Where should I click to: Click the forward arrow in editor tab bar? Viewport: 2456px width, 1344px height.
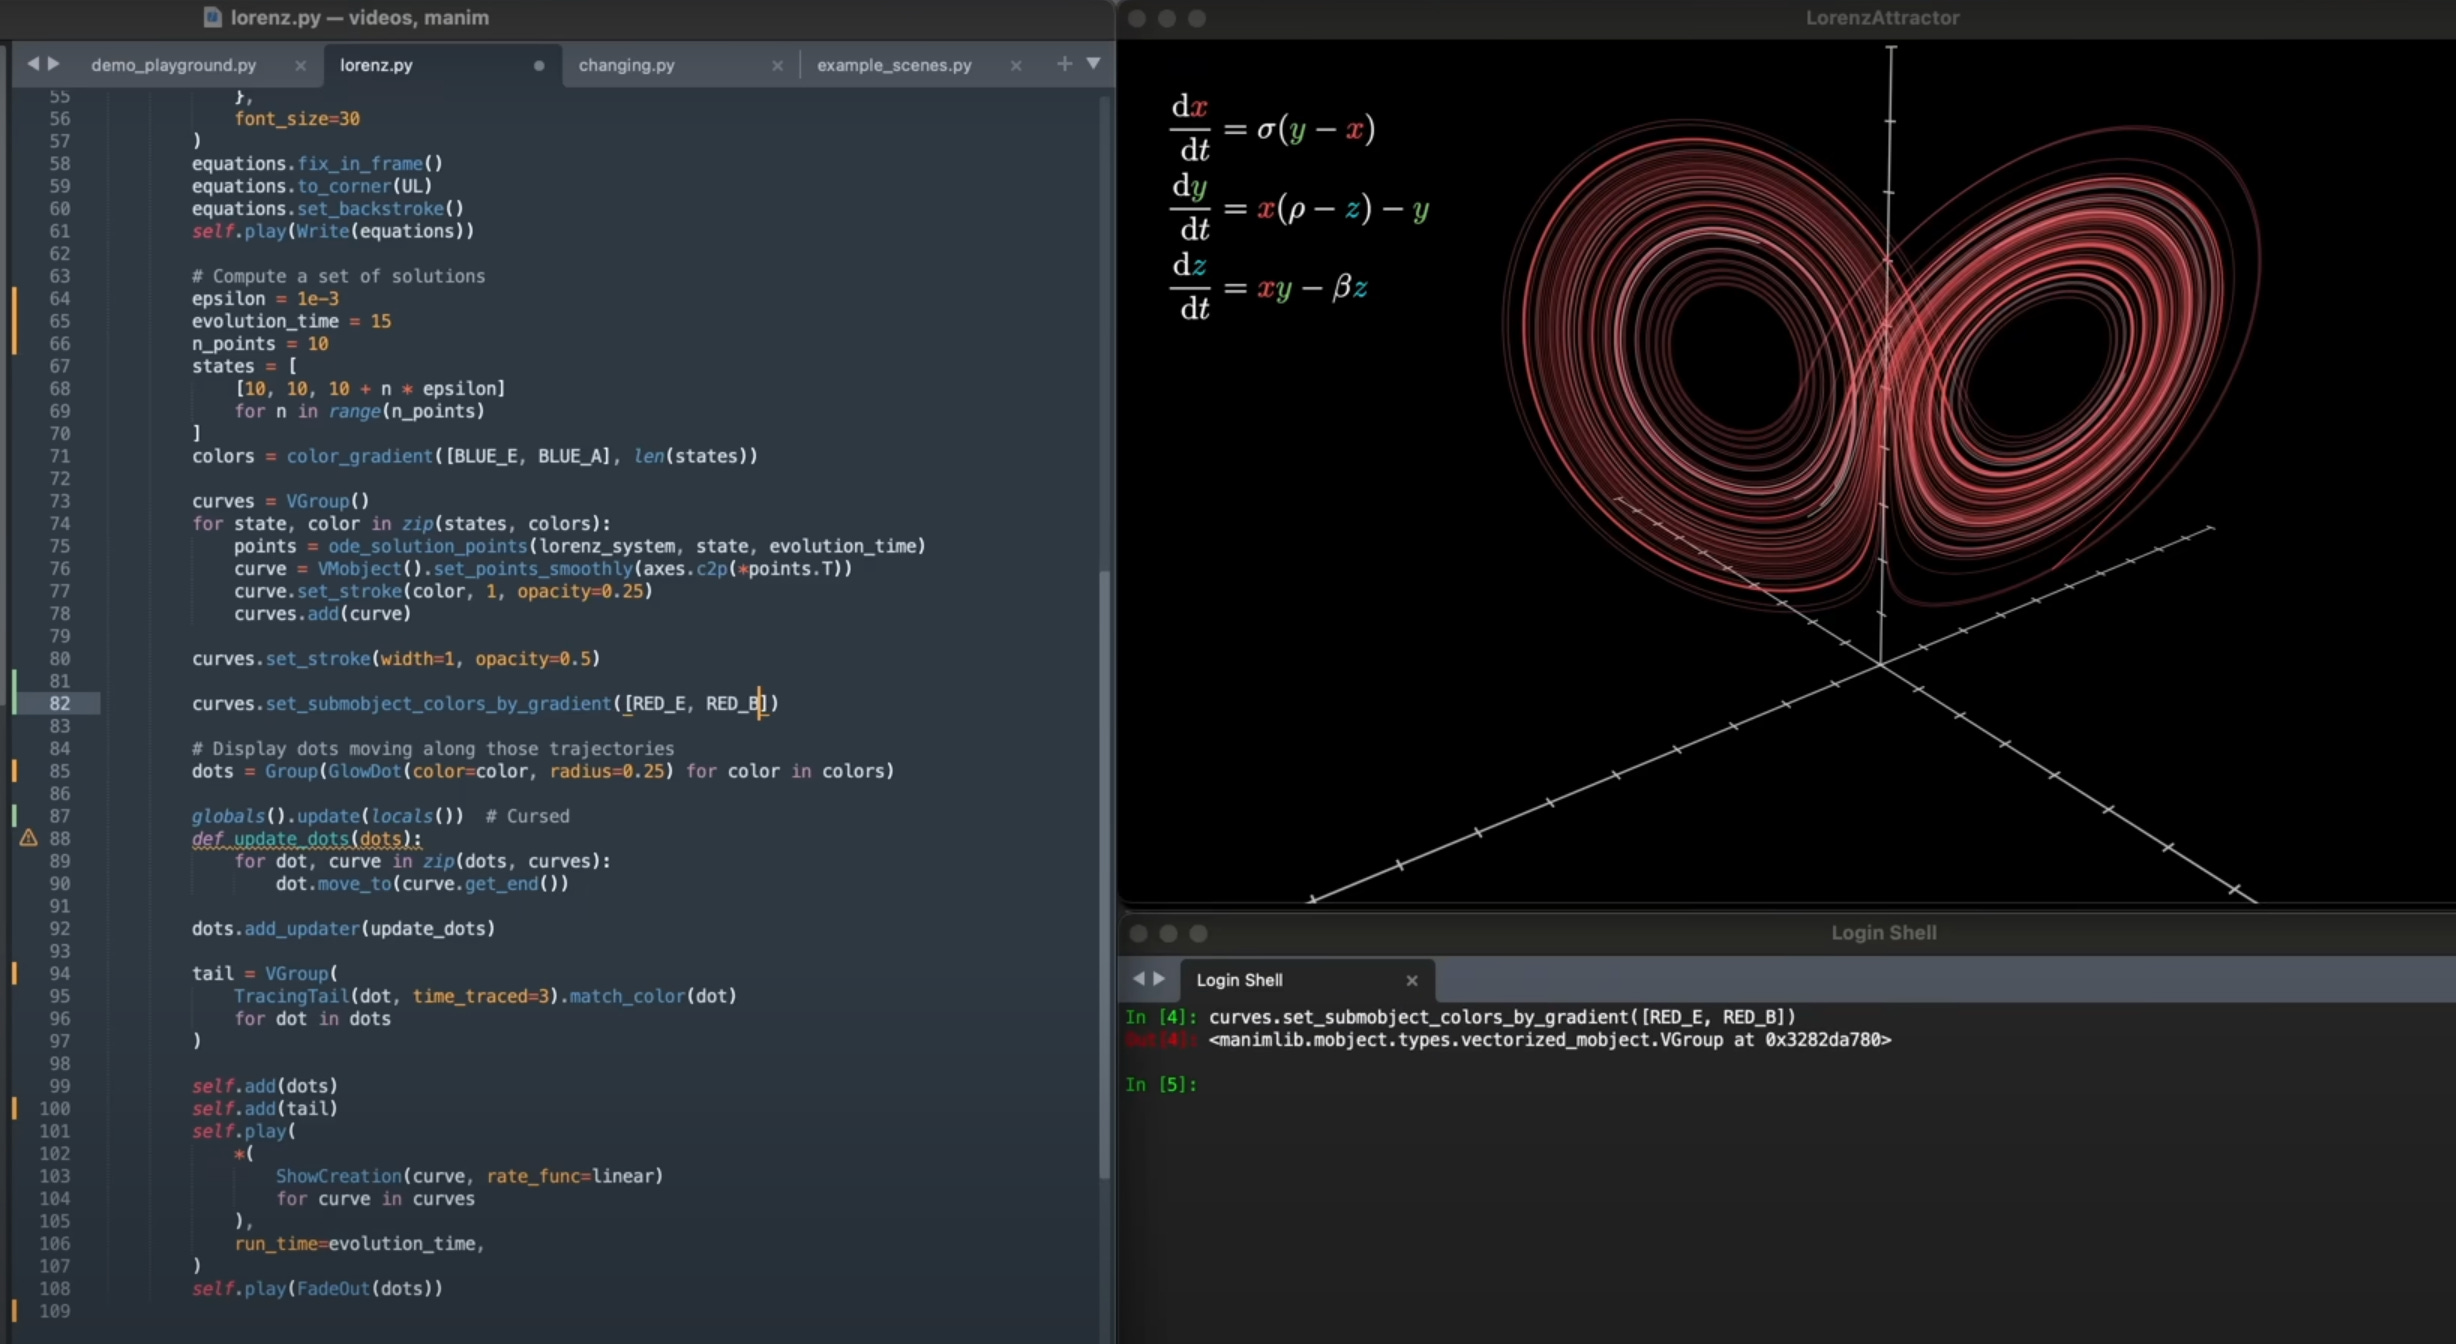click(54, 64)
